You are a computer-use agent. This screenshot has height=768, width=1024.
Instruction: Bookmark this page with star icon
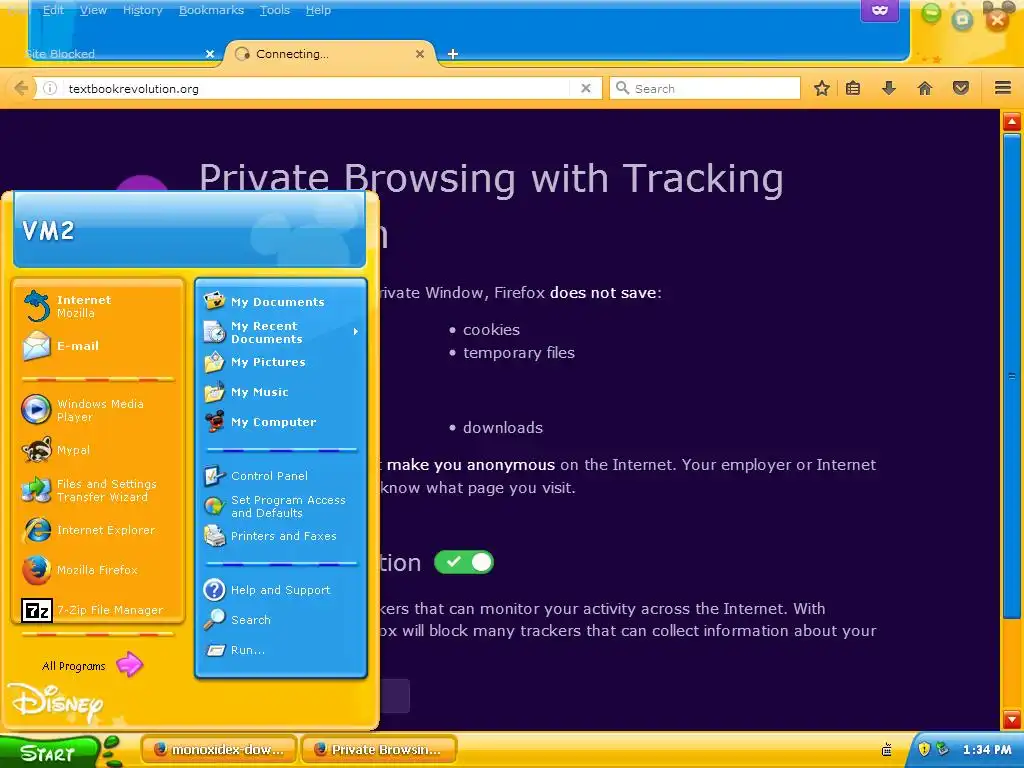[x=822, y=88]
